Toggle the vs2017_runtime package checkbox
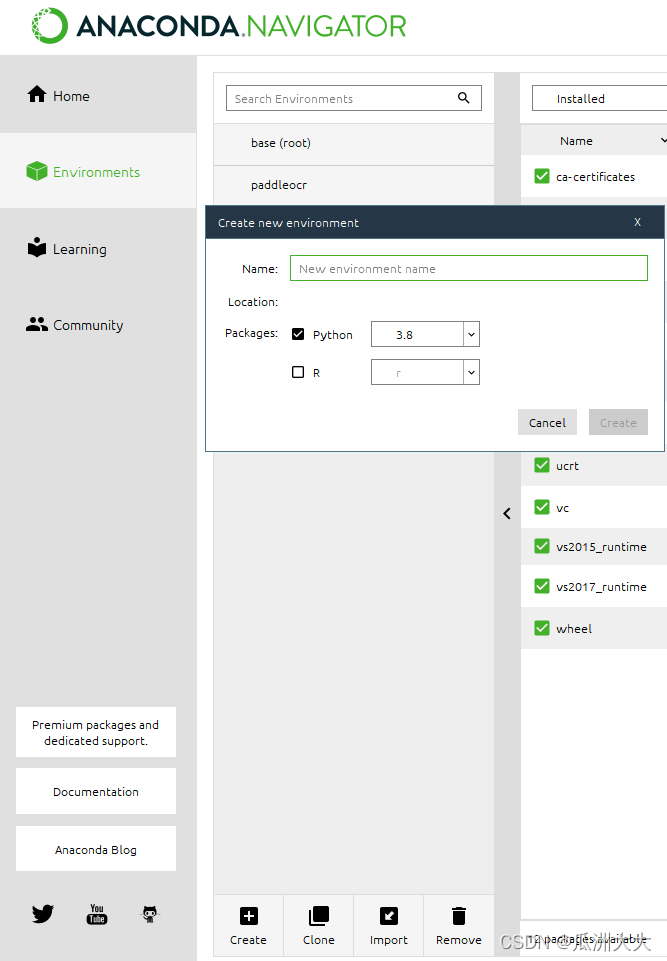Screen dimensions: 667x961 click(x=542, y=587)
